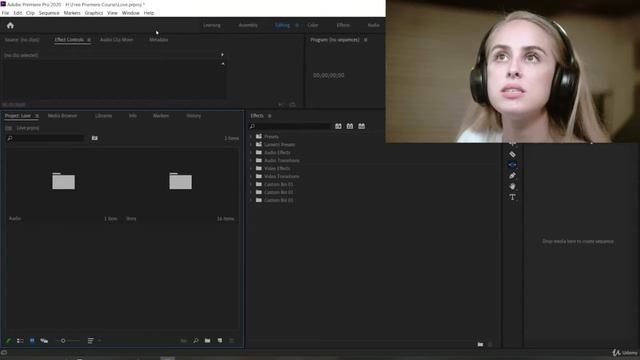Click the New Item icon
The width and height of the screenshot is (640, 360).
click(x=220, y=340)
